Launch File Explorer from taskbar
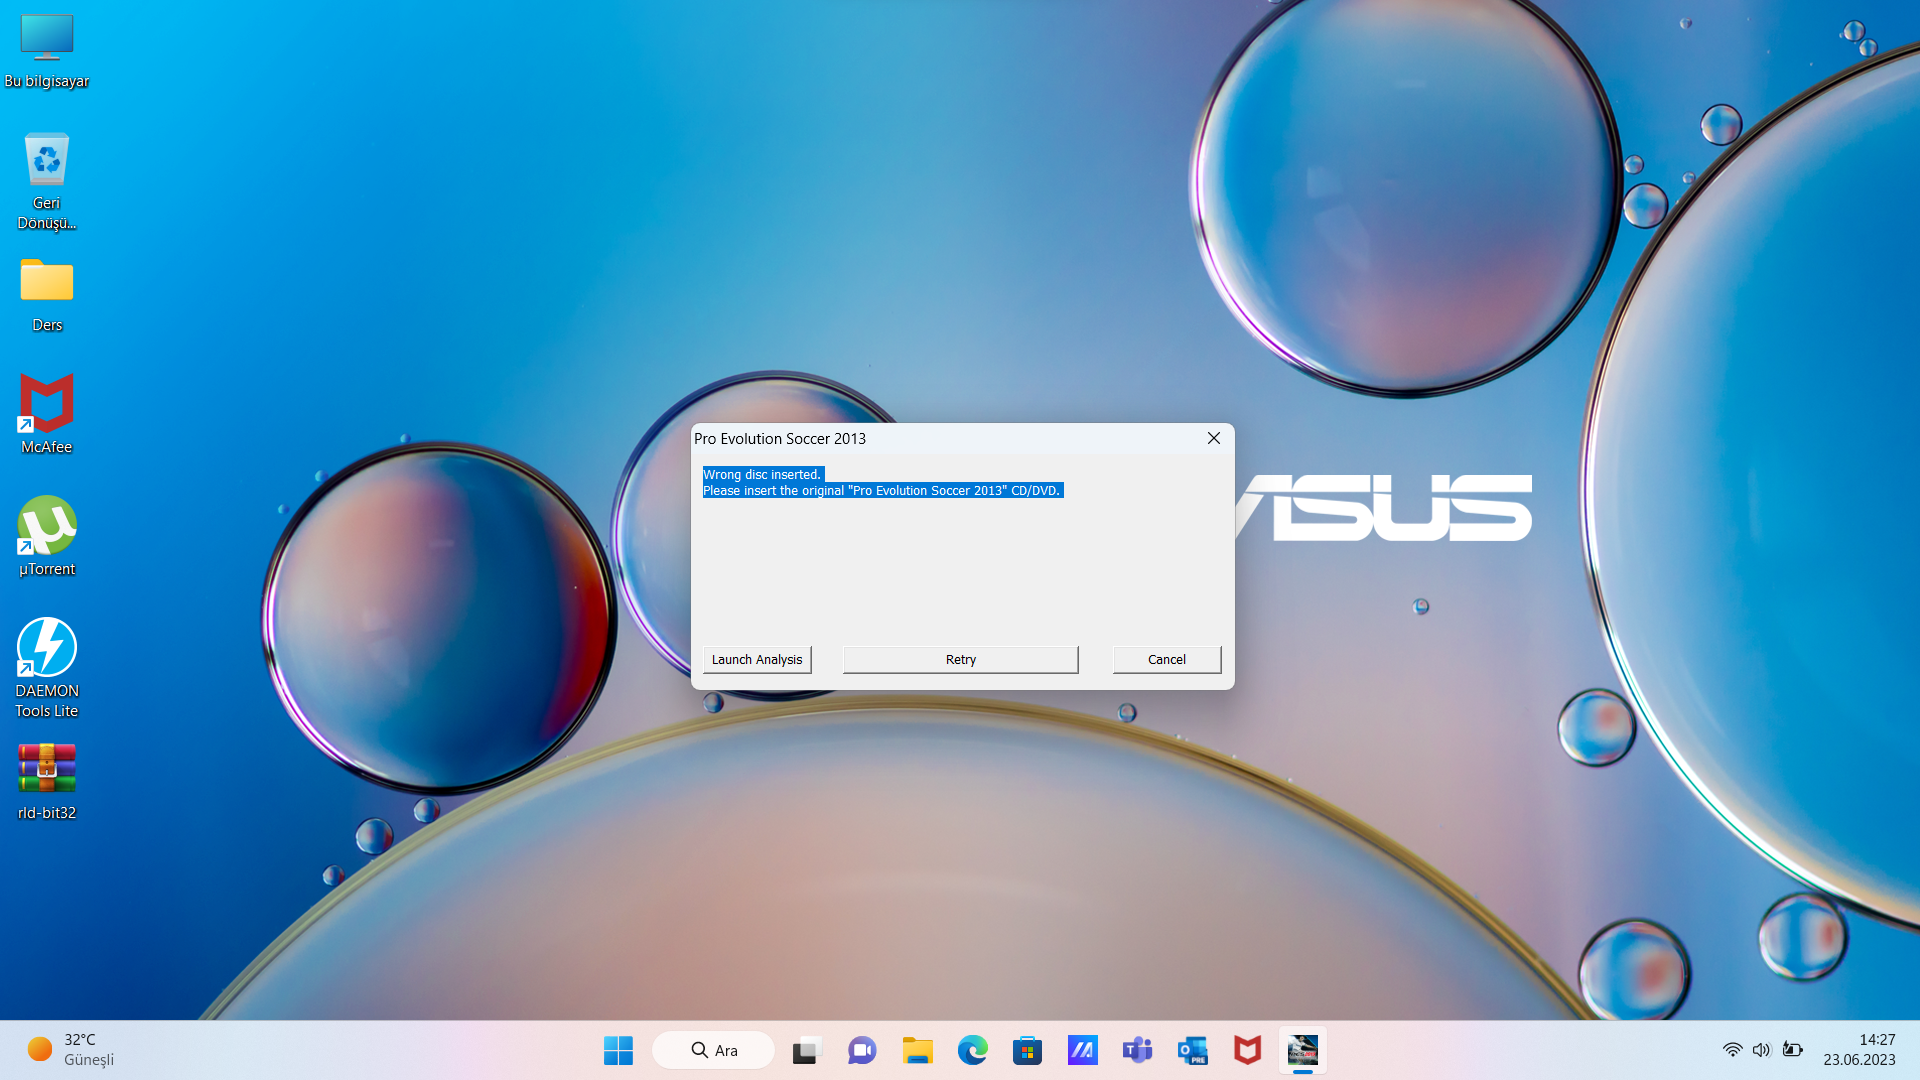 [917, 1050]
